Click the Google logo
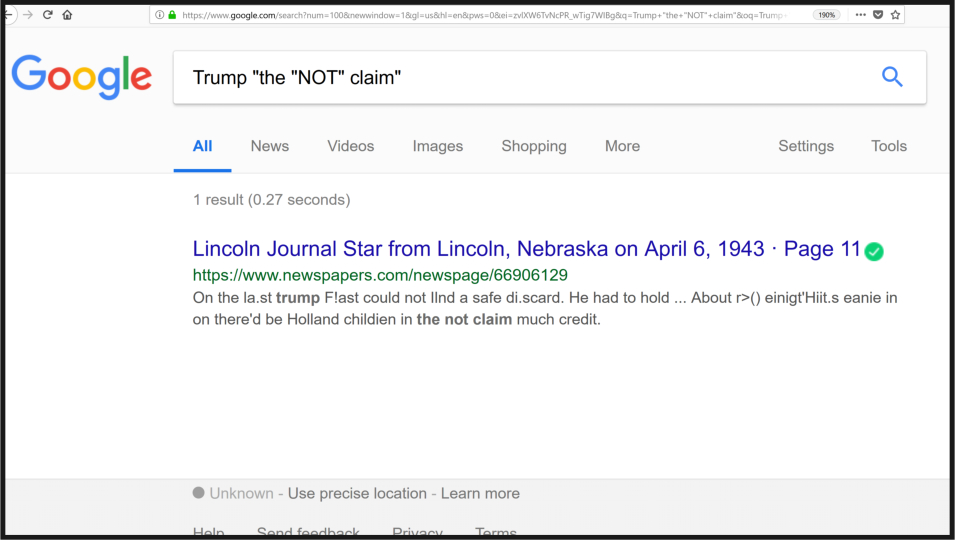This screenshot has width=955, height=540. [82, 77]
